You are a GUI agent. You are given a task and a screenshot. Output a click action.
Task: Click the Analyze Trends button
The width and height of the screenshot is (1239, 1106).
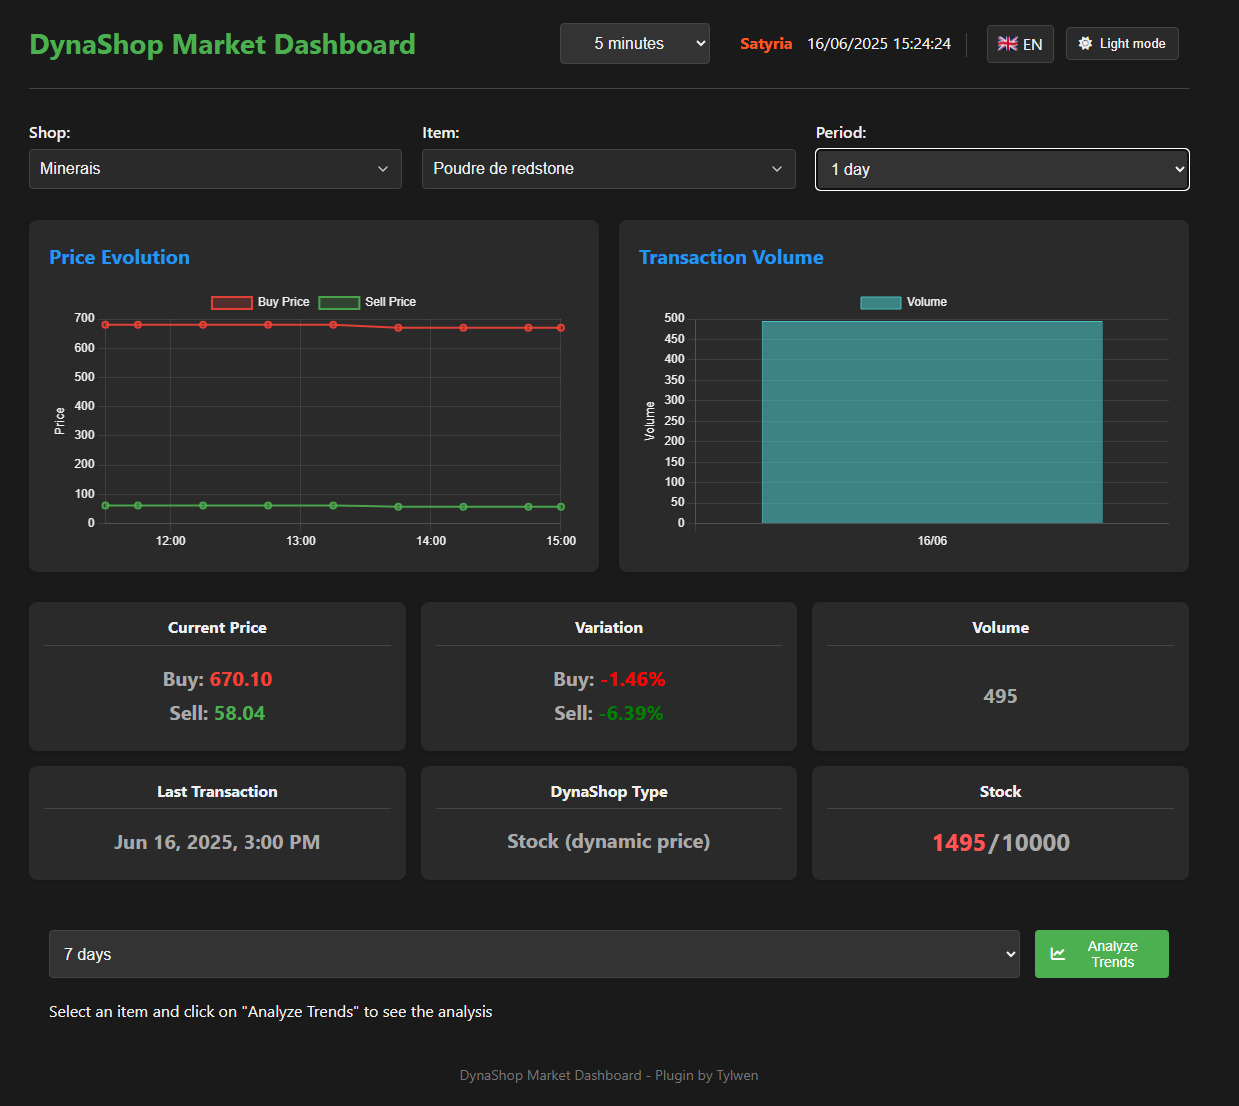pyautogui.click(x=1101, y=954)
